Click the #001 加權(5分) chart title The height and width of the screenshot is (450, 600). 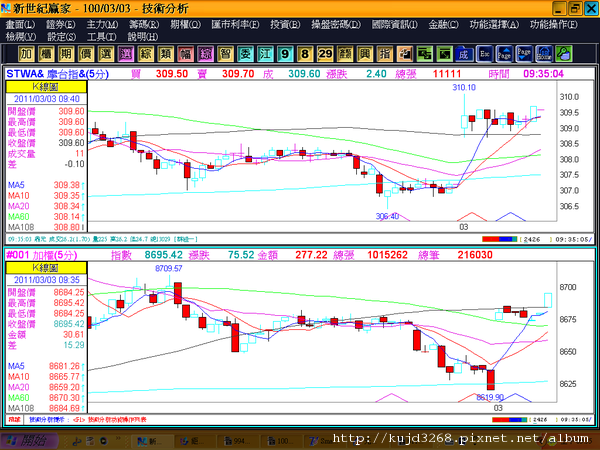(42, 255)
